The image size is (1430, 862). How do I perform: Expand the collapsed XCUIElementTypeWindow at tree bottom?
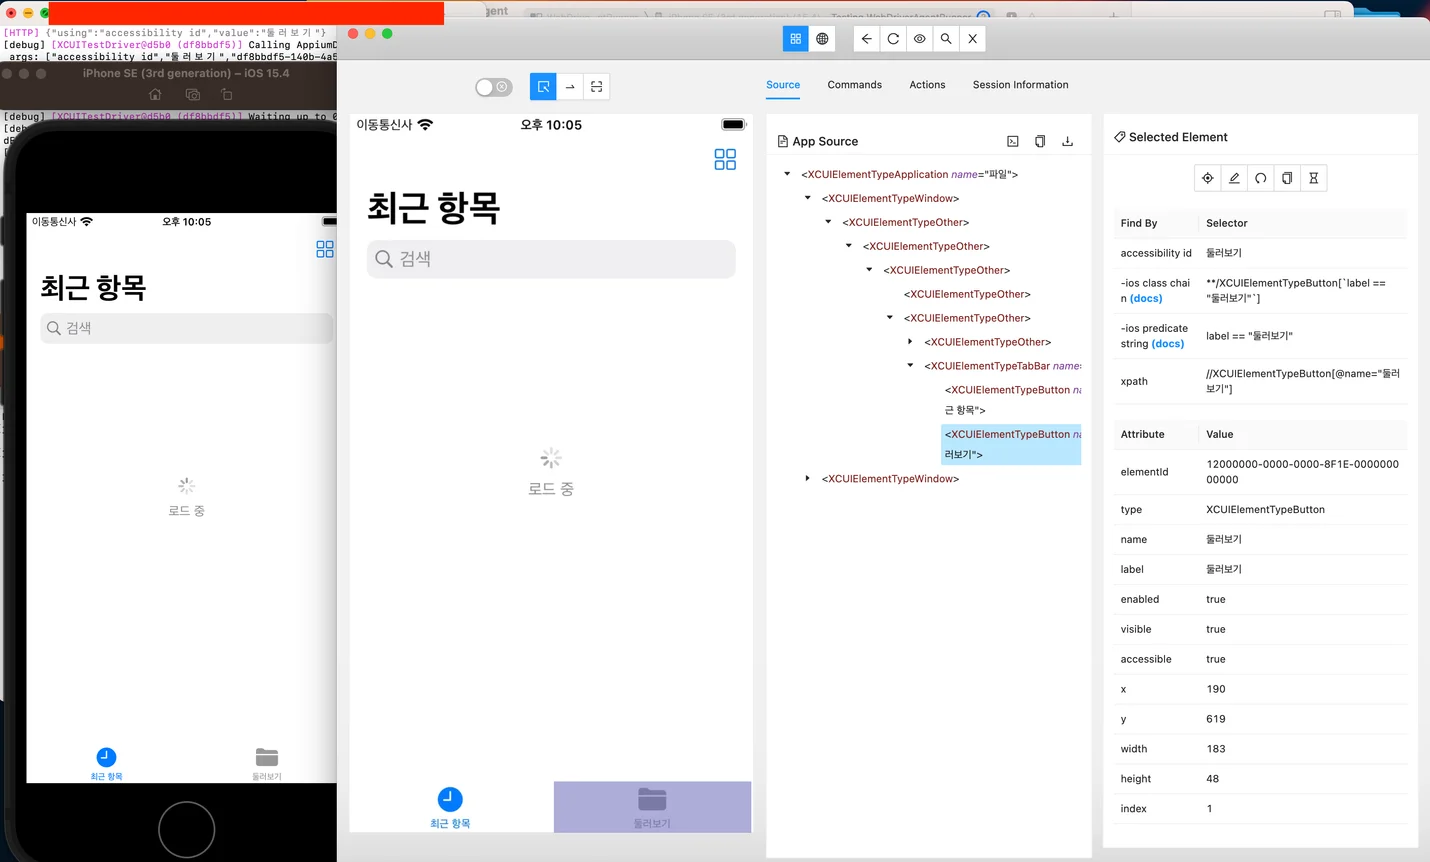808,479
